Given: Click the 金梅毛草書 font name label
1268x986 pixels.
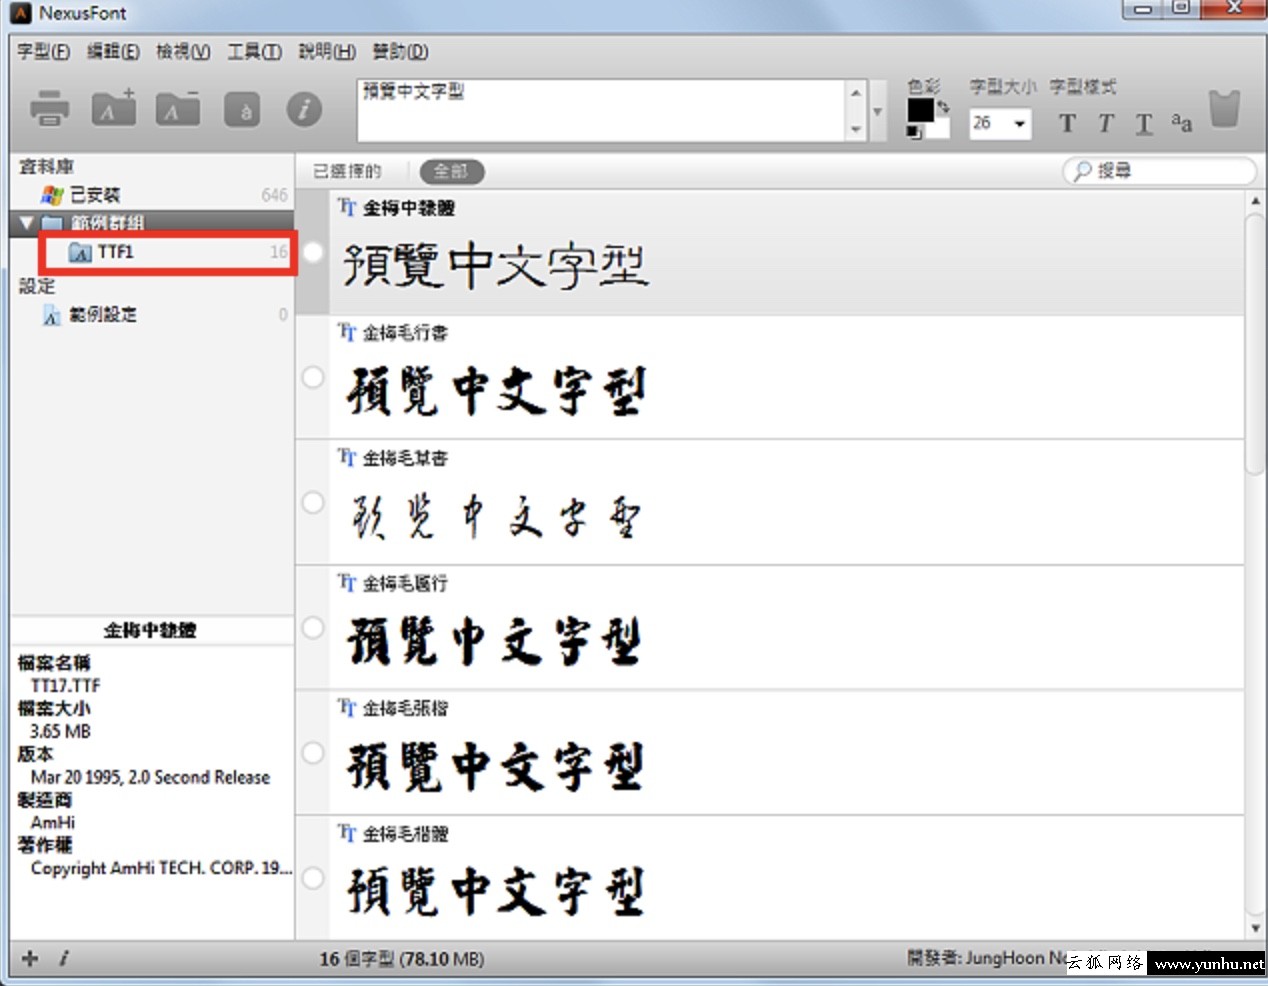Looking at the screenshot, I should (405, 458).
